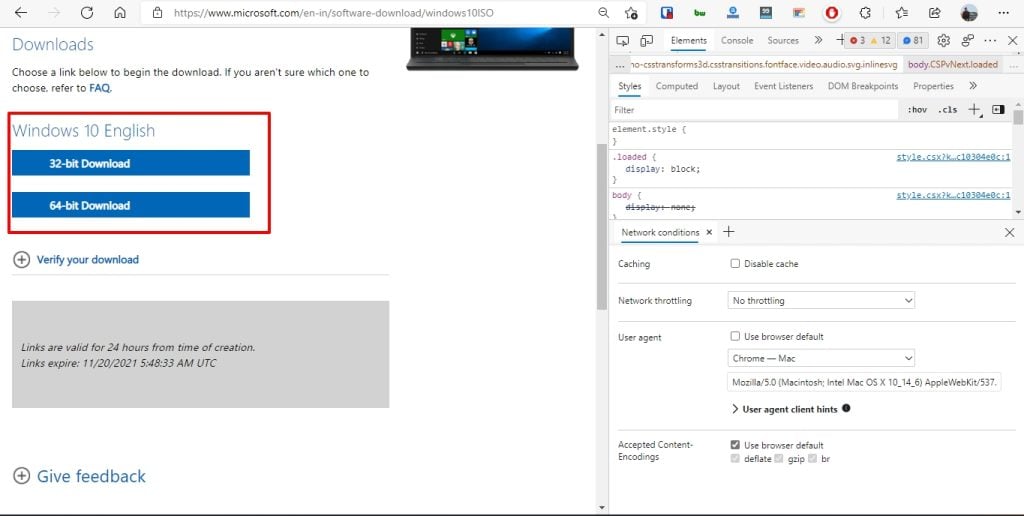Open DevTools settings gear
Viewport: 1024px width, 516px height.
[x=943, y=40]
